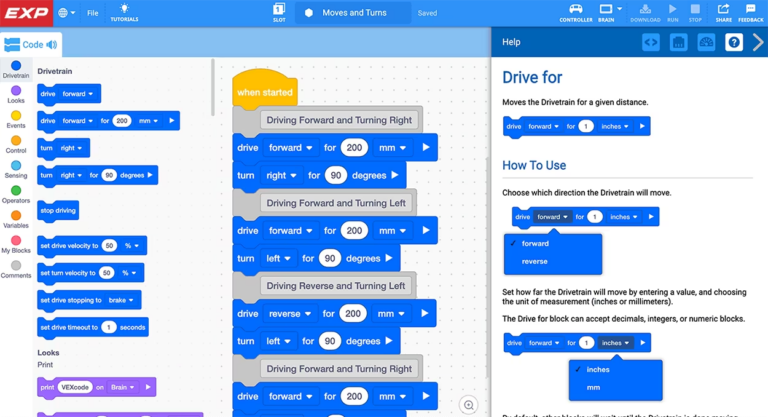Expand the Brain dropdown in the toolbar
768x417 pixels.
pos(608,12)
